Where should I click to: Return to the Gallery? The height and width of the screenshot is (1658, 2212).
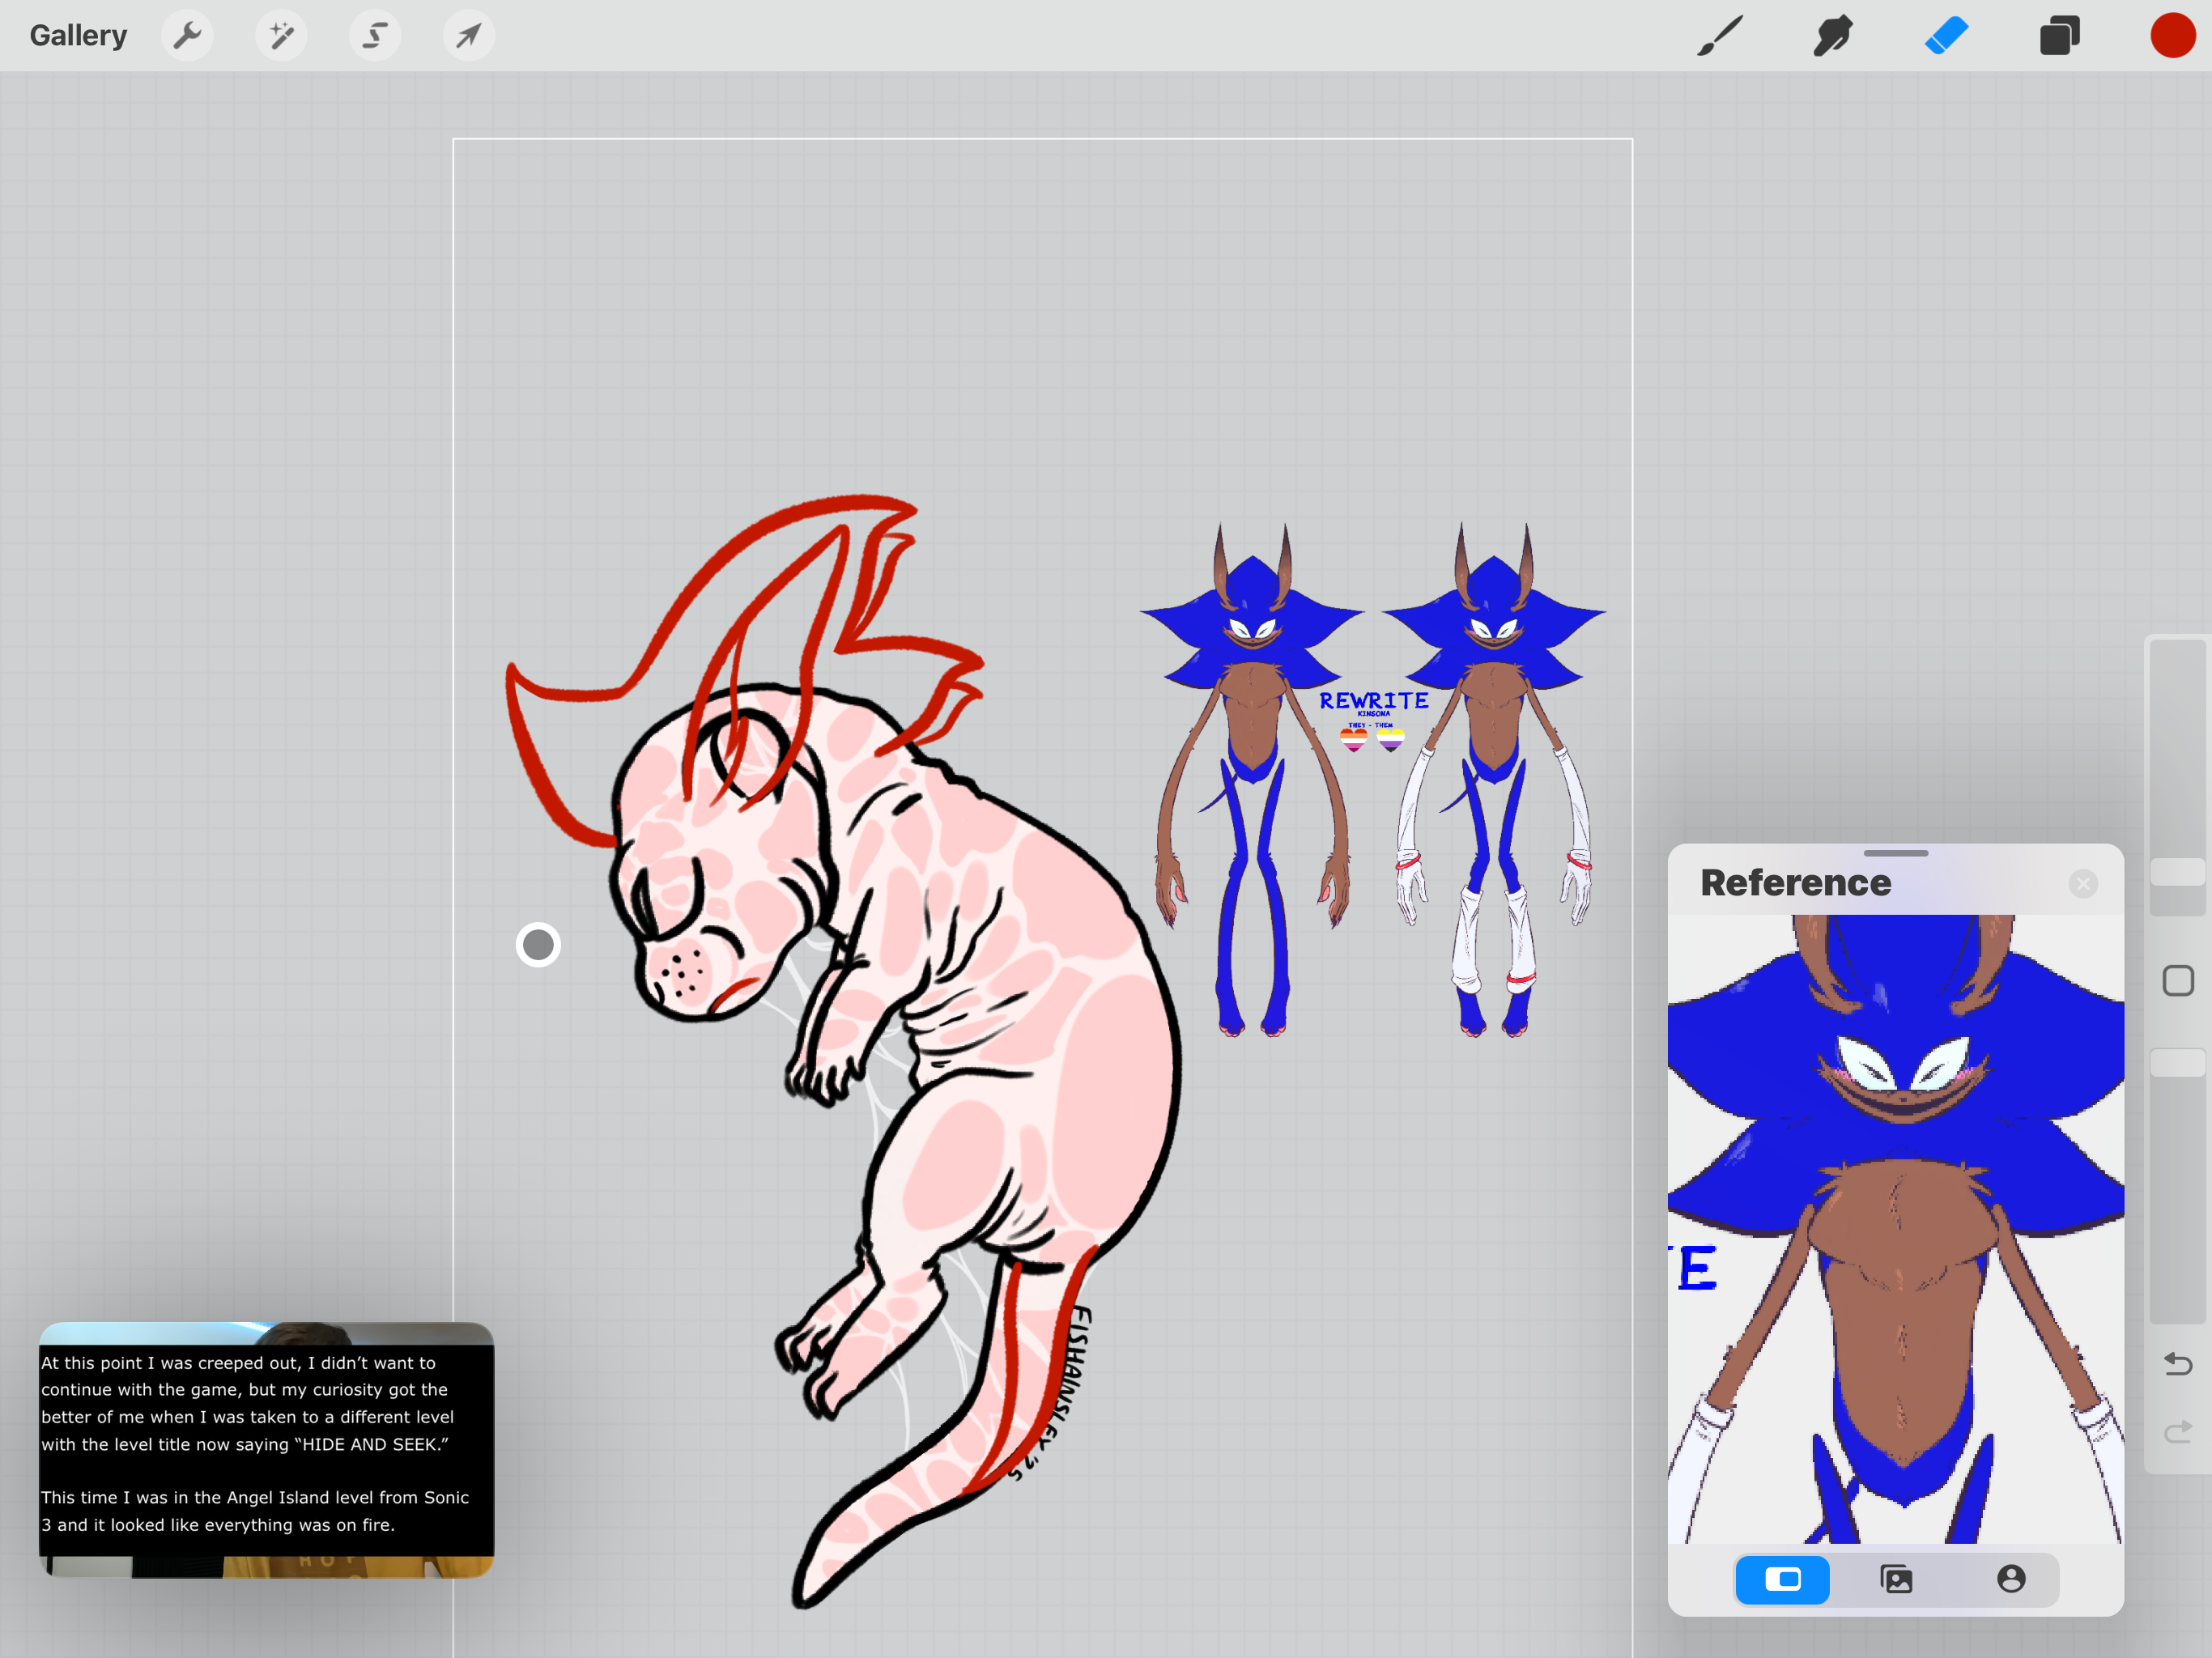click(x=78, y=35)
